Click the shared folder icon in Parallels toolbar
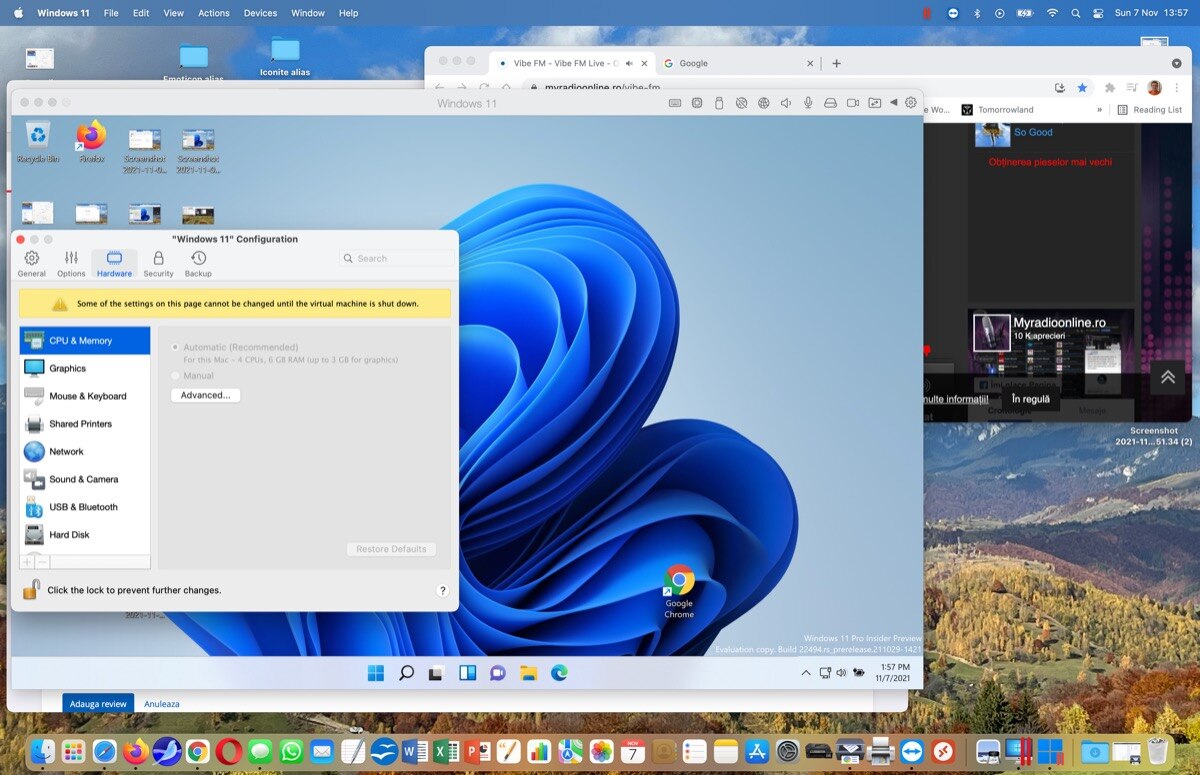1200x775 pixels. pyautogui.click(x=874, y=103)
